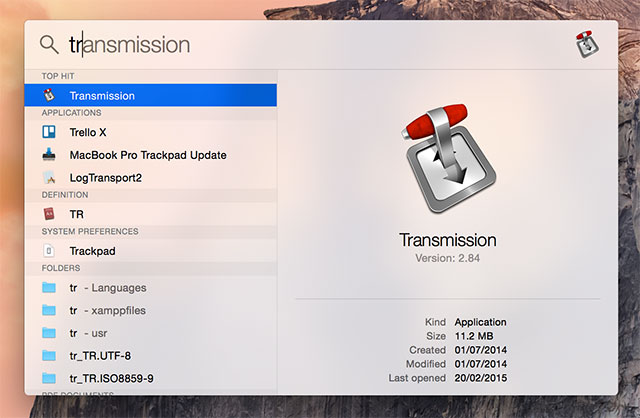Image resolution: width=640 pixels, height=418 pixels.
Task: Click the DEFINITION section header
Action: point(65,195)
